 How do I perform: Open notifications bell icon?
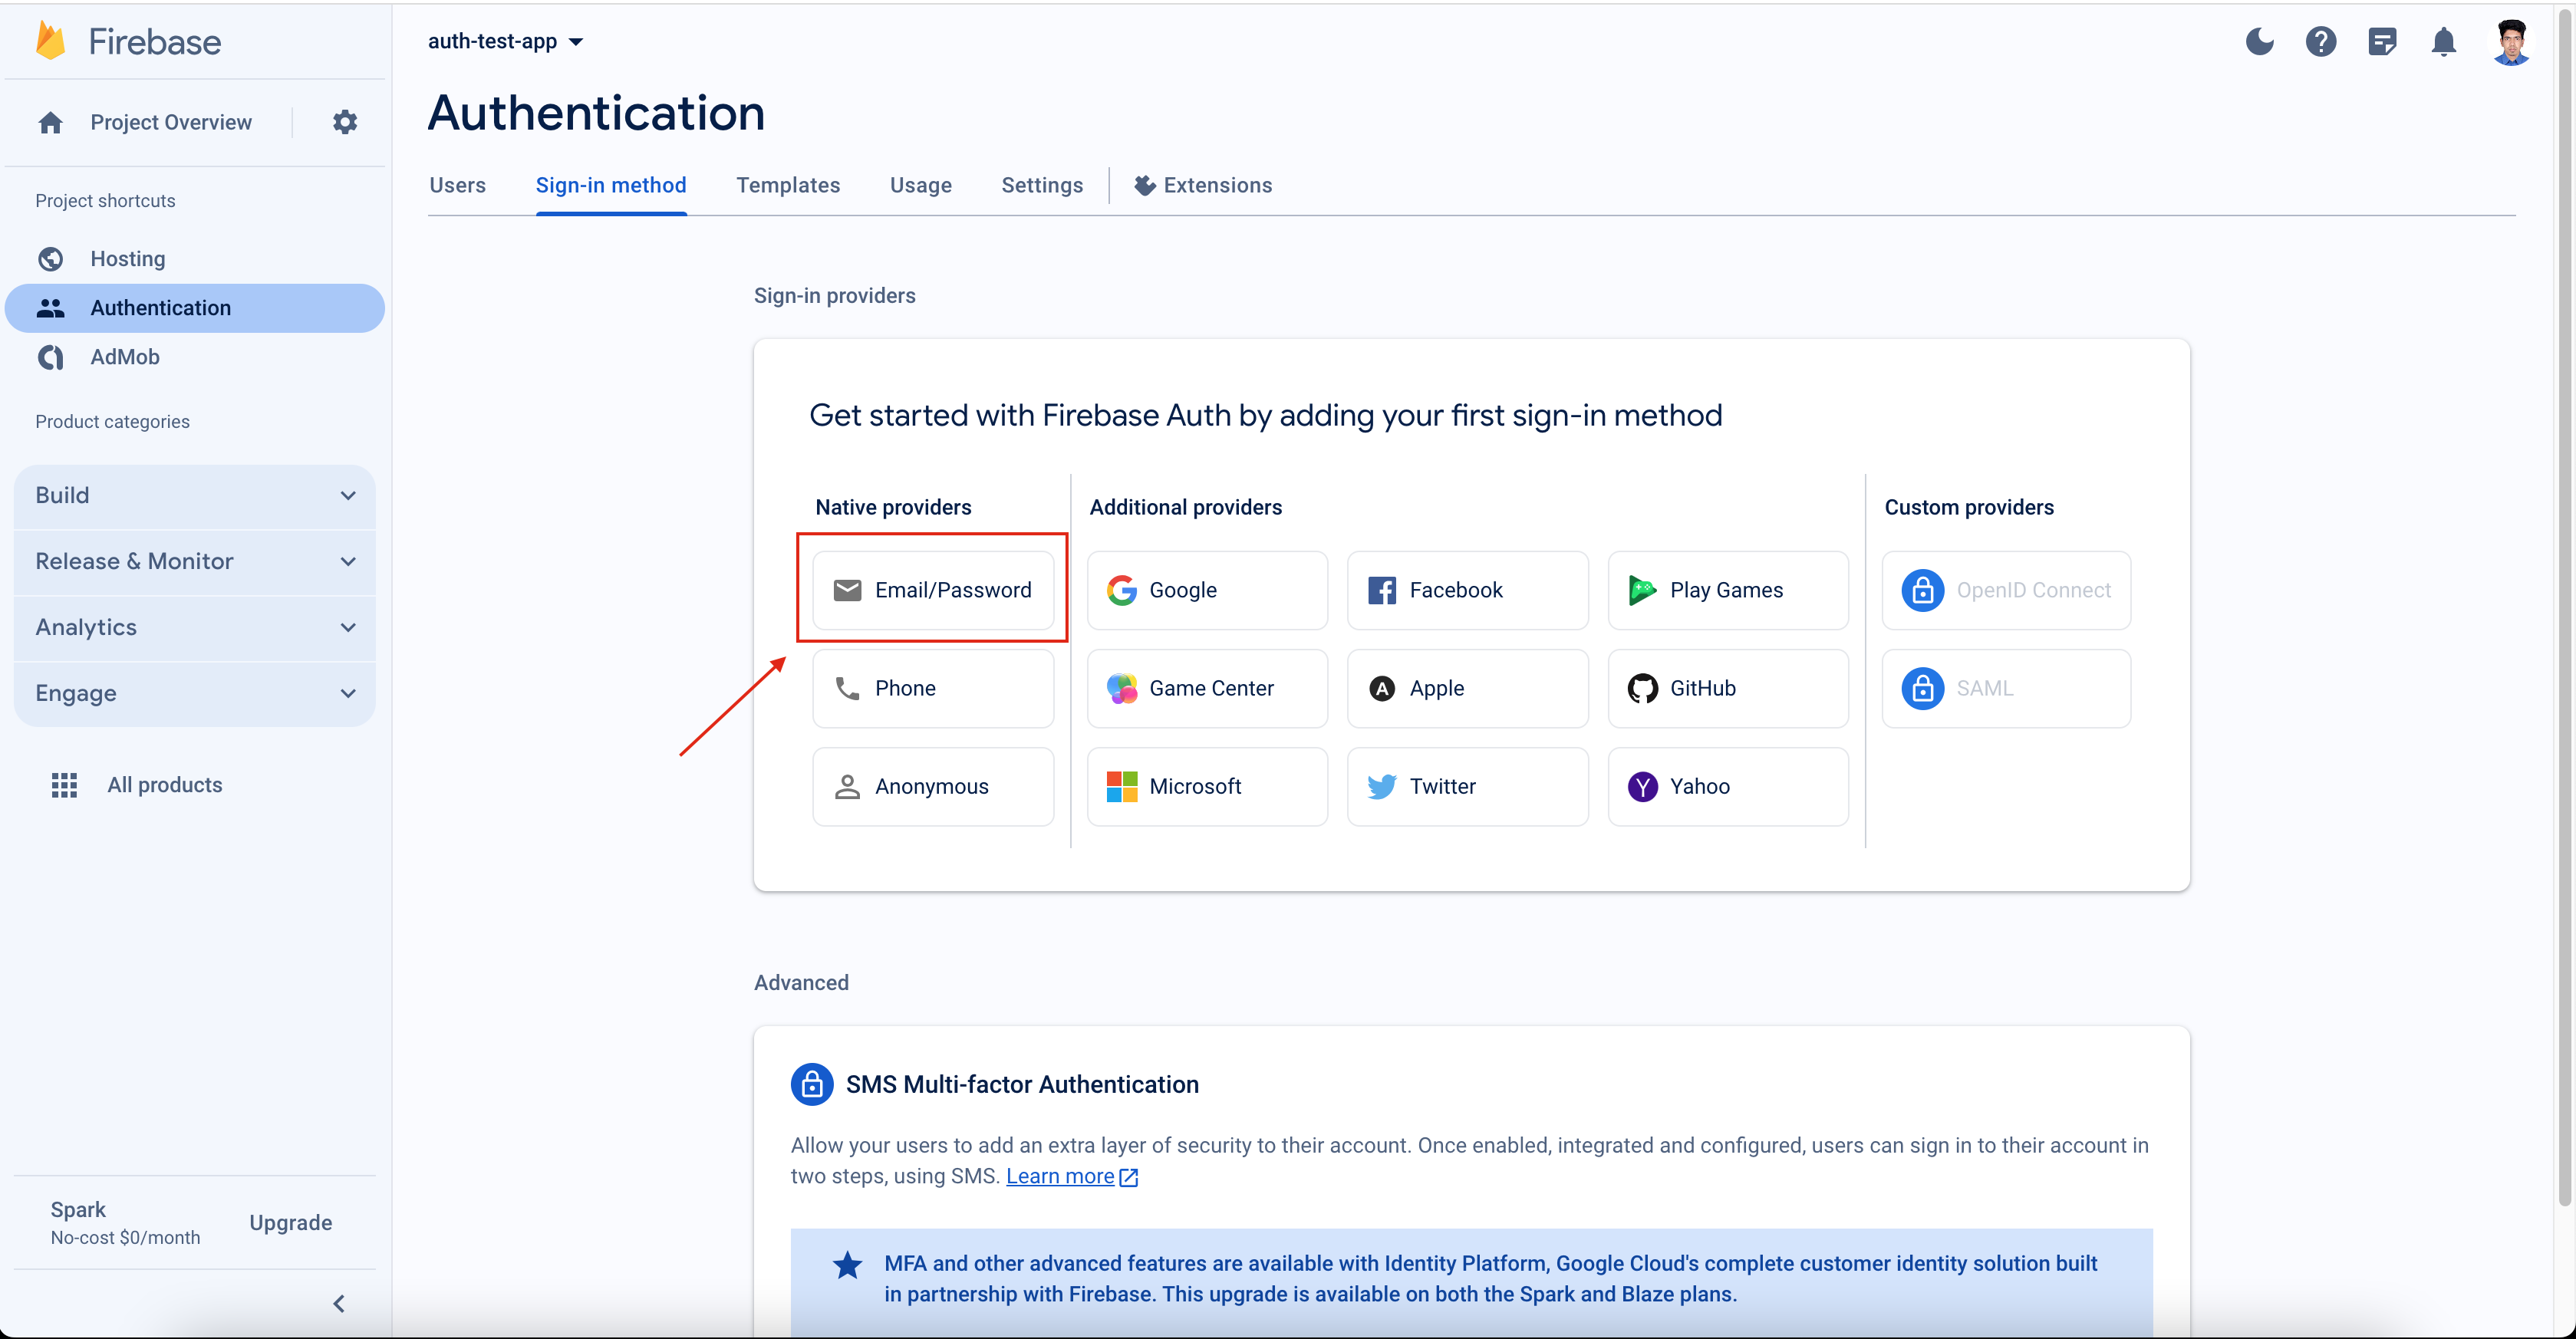tap(2444, 41)
